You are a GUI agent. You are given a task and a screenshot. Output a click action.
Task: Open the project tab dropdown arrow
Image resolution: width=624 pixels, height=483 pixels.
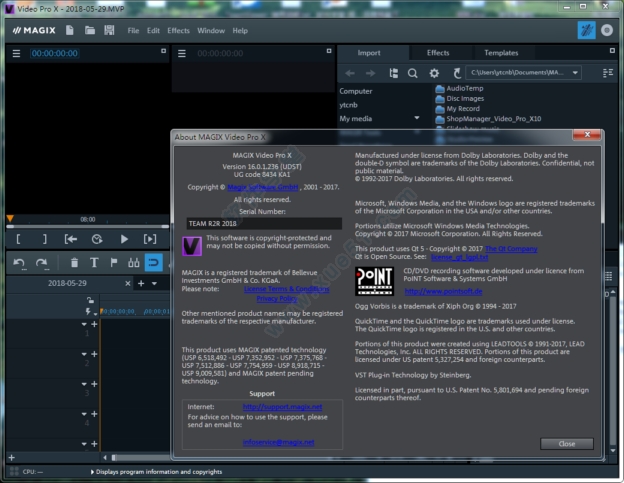(154, 283)
